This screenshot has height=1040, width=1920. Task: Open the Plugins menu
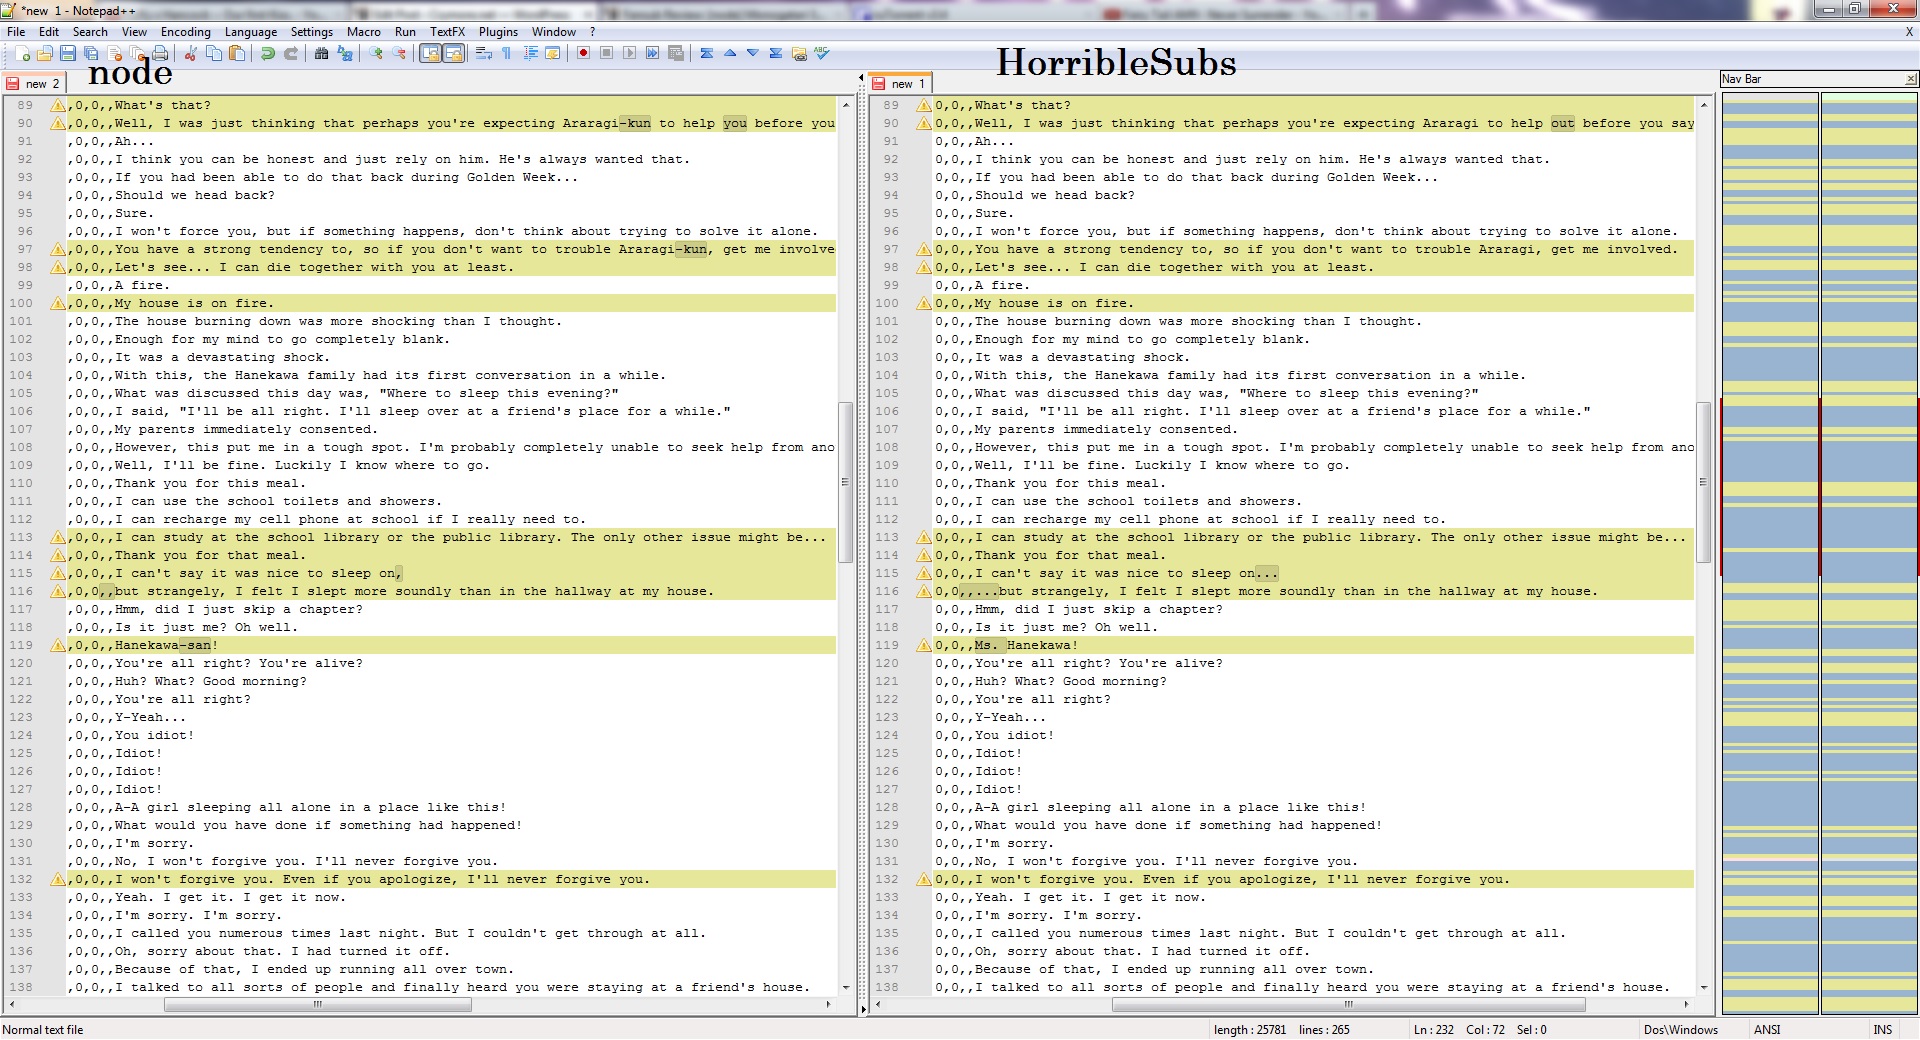[498, 32]
